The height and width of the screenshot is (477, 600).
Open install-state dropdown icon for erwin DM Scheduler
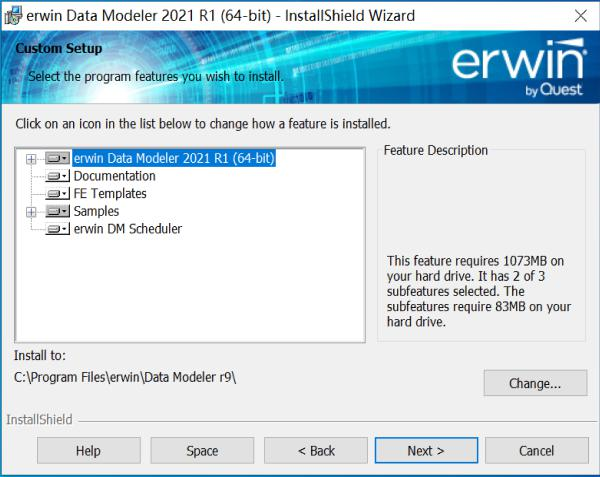point(57,229)
